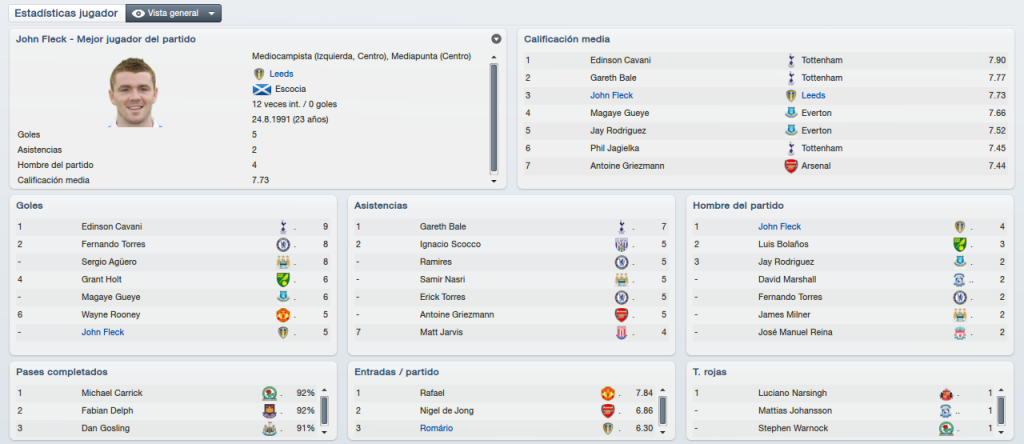The width and height of the screenshot is (1024, 444).
Task: Click John Fleck's portrait photo
Action: [133, 92]
